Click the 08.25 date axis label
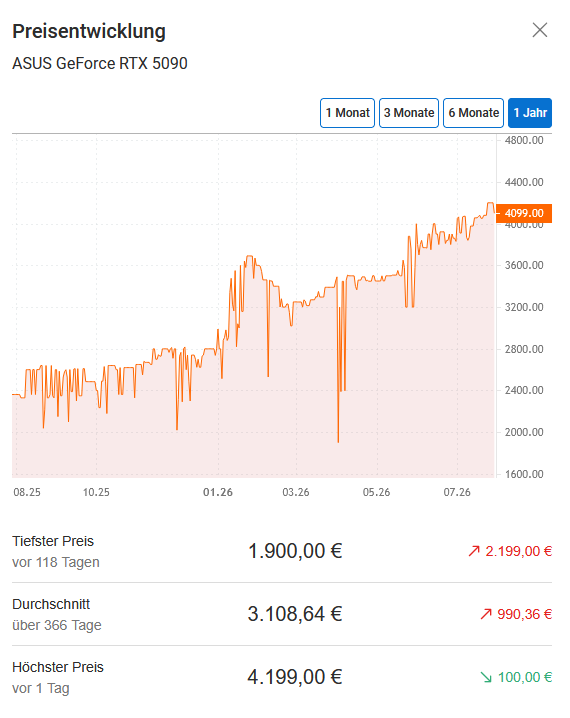 [27, 492]
